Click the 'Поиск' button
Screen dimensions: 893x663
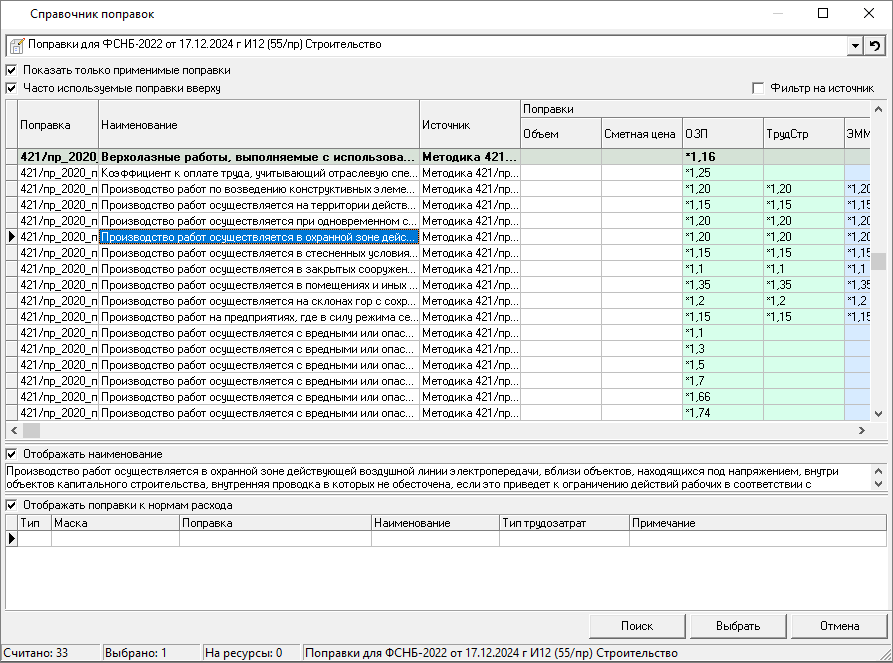(637, 626)
